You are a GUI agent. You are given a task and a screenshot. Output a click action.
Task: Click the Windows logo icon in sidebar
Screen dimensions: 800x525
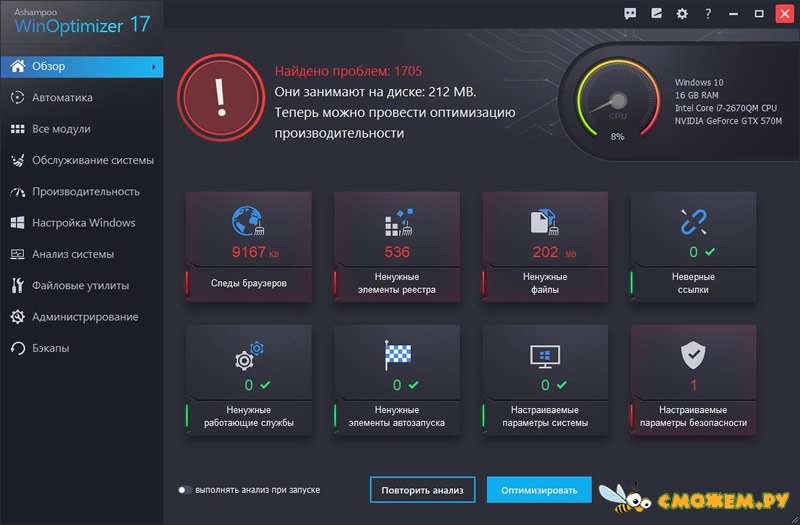coord(17,223)
